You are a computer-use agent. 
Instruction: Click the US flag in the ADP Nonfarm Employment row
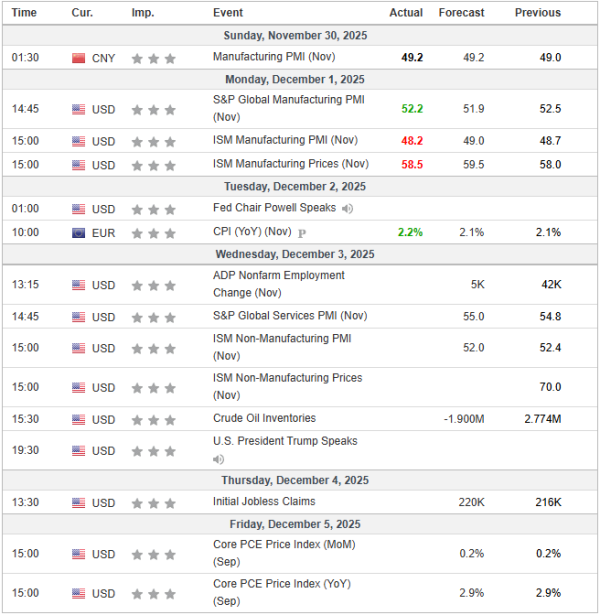(x=79, y=285)
